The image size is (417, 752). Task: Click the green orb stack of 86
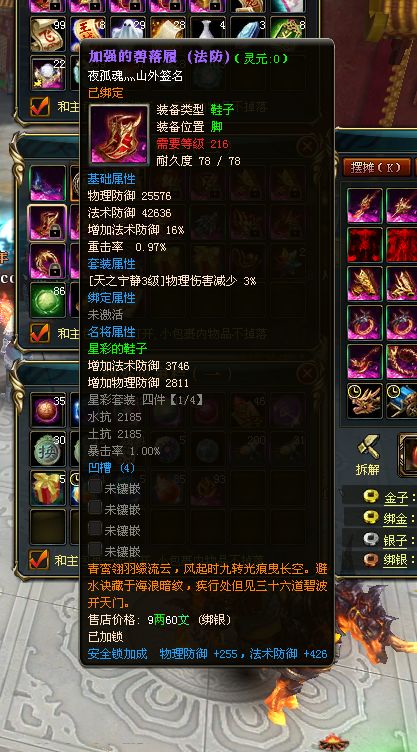click(47, 300)
